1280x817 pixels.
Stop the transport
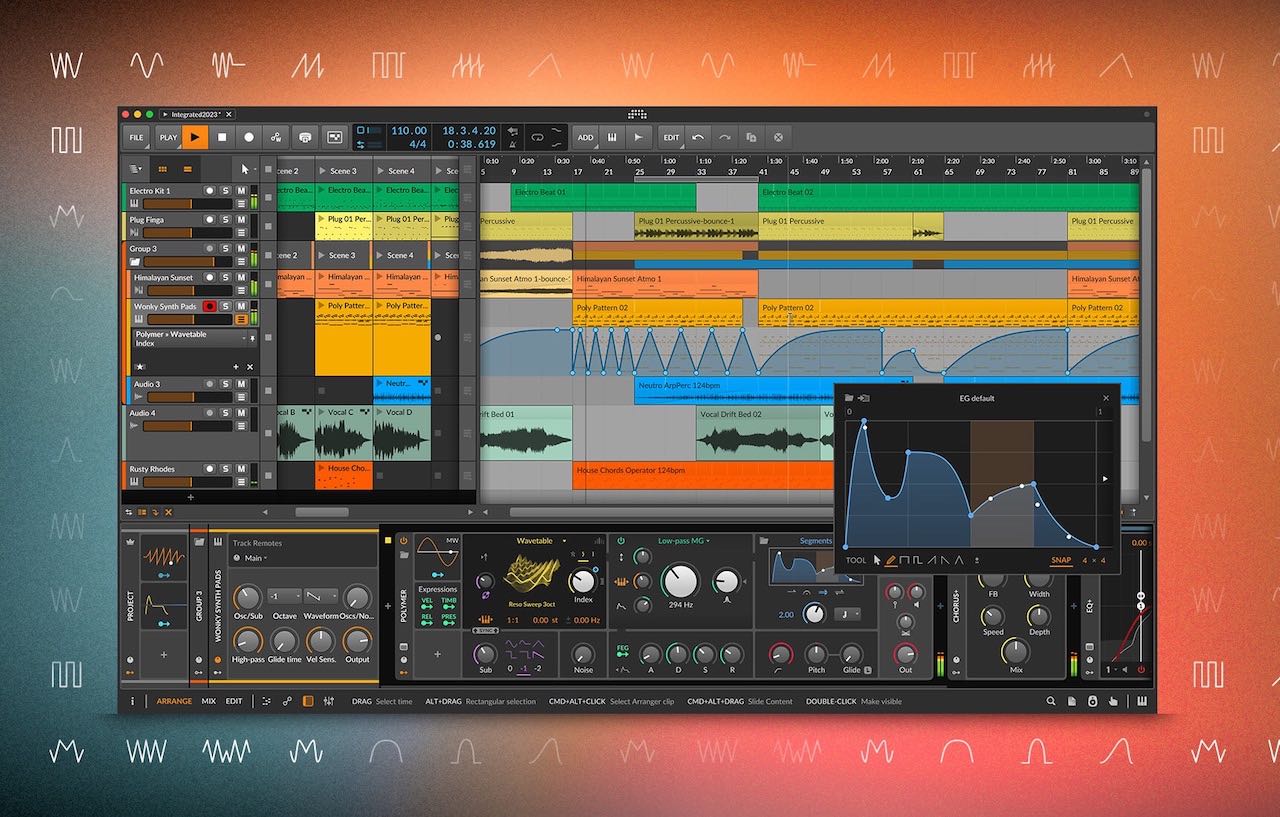(223, 137)
